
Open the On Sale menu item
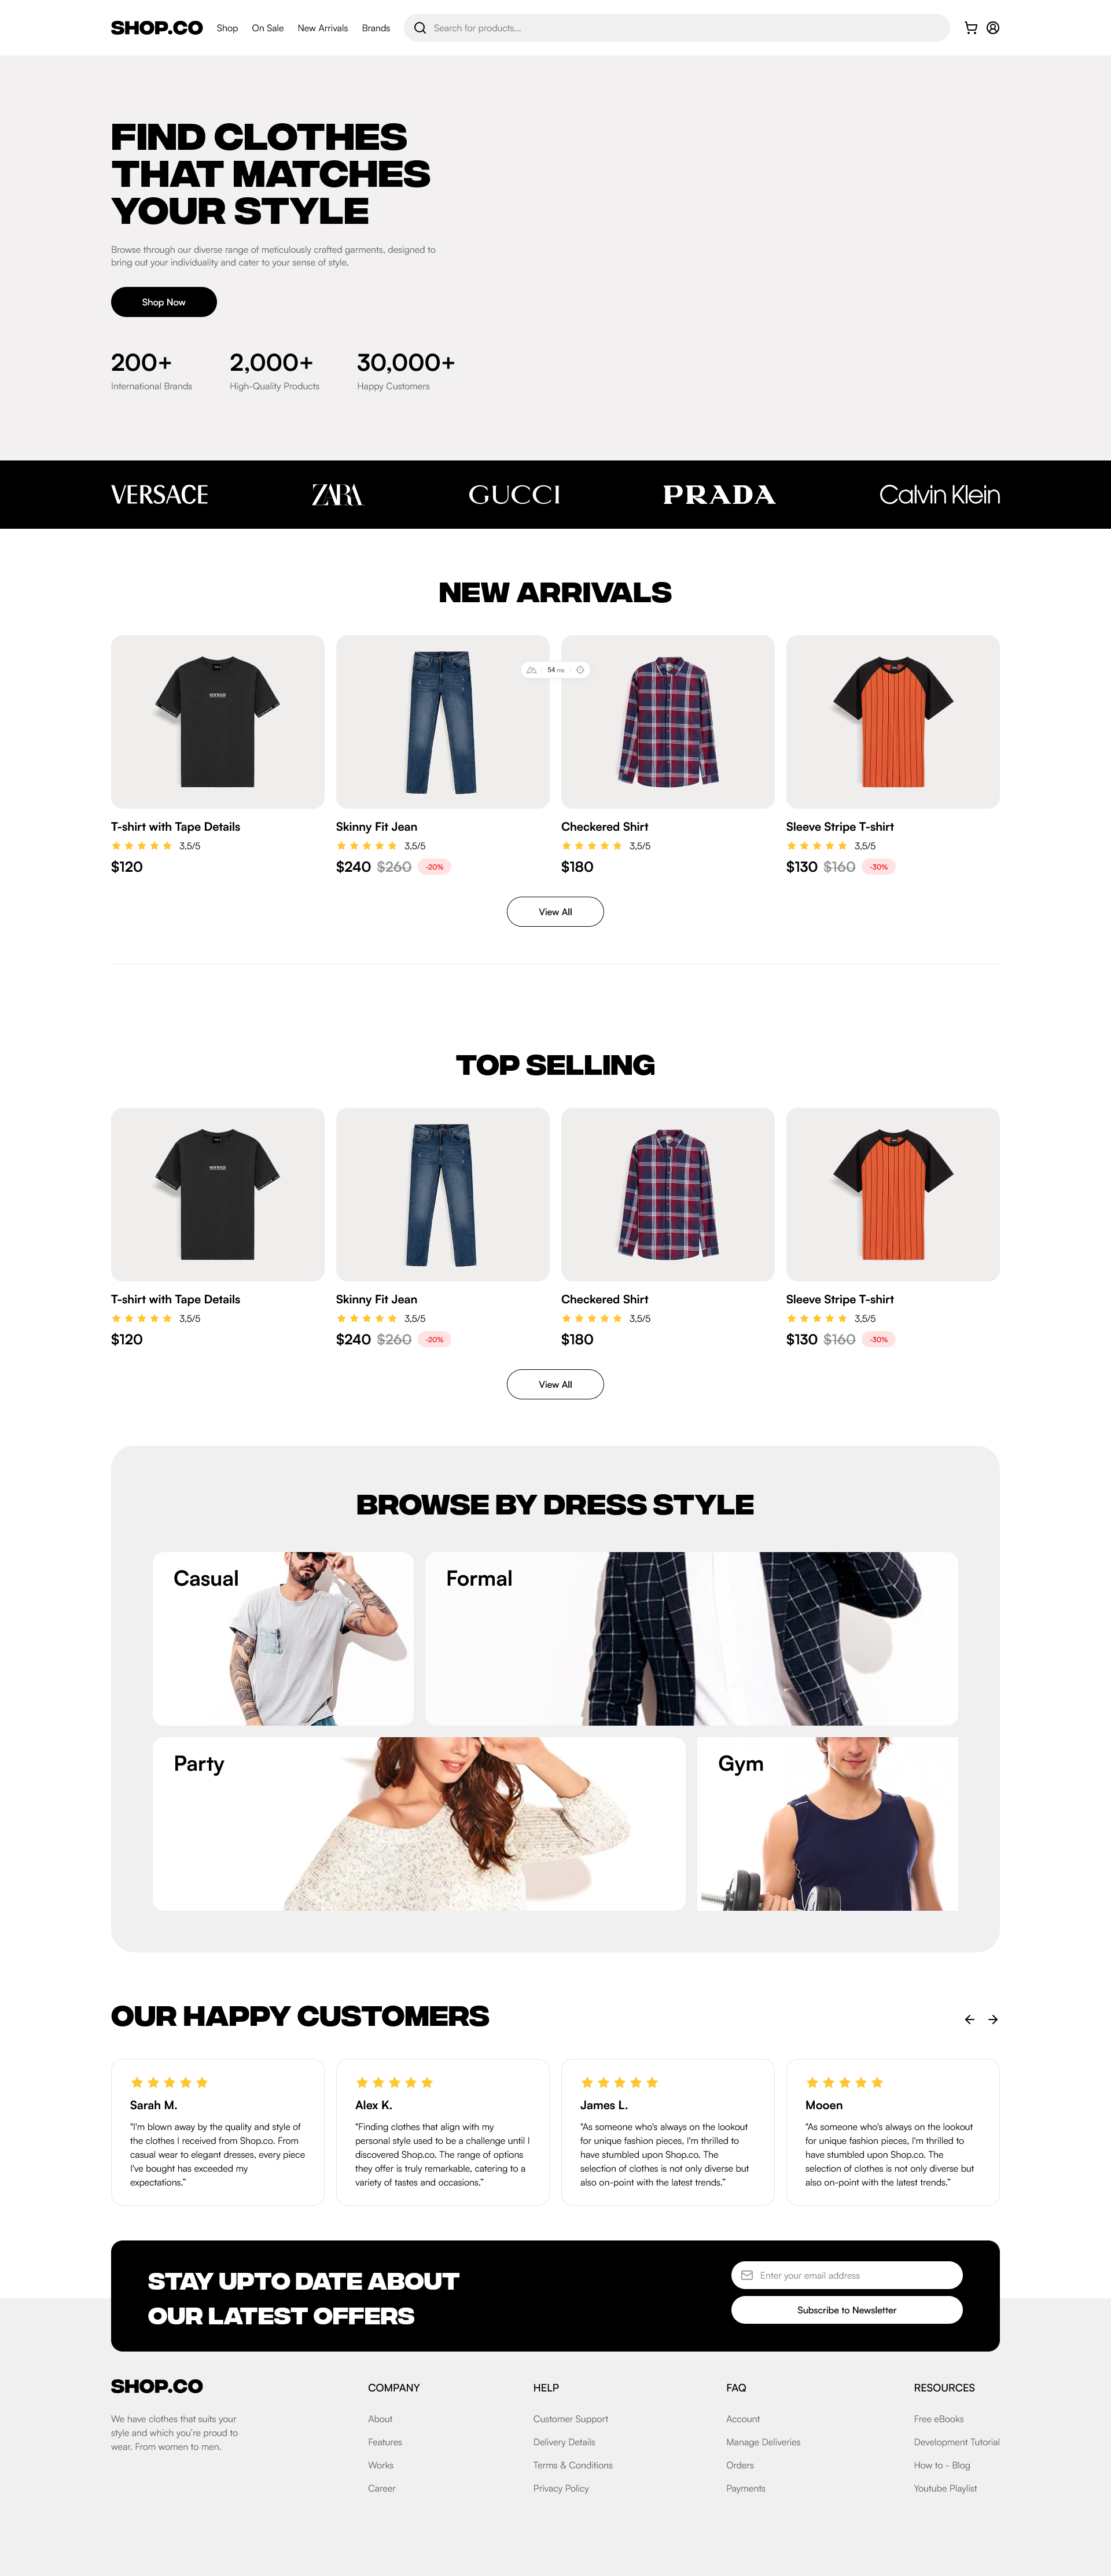267,28
